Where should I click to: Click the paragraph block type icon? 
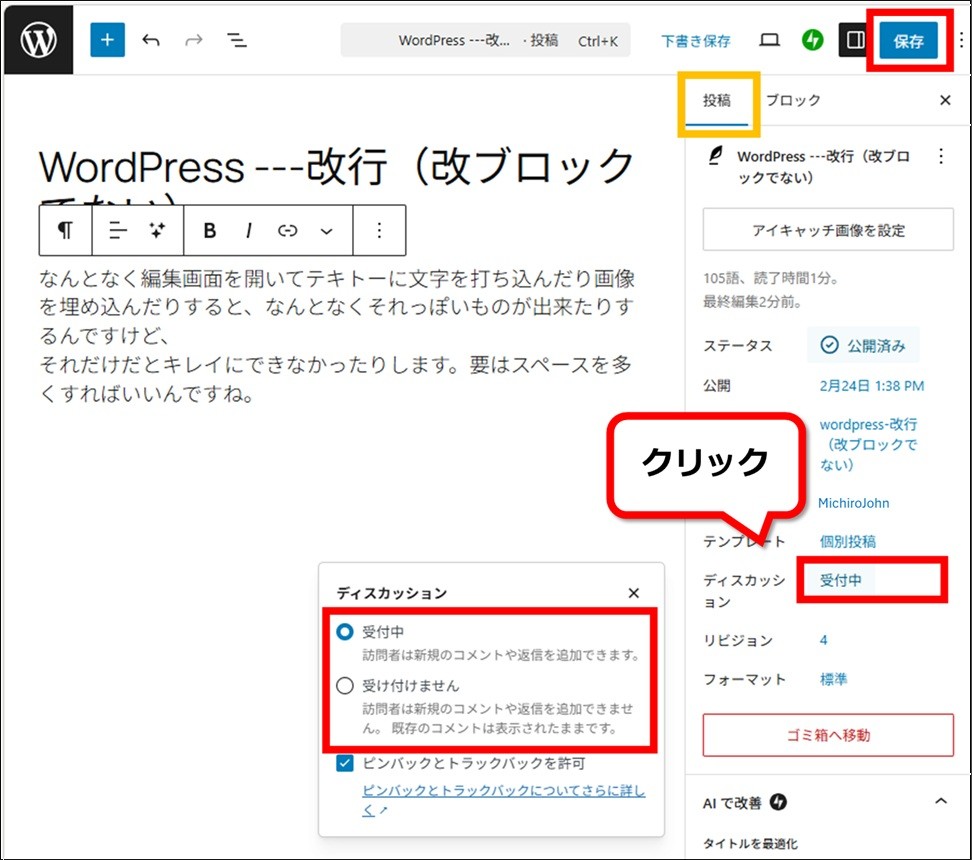pos(65,231)
